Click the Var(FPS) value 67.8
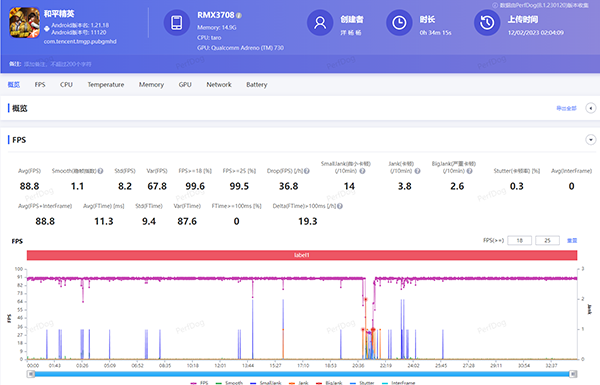The height and width of the screenshot is (385, 600). click(157, 186)
